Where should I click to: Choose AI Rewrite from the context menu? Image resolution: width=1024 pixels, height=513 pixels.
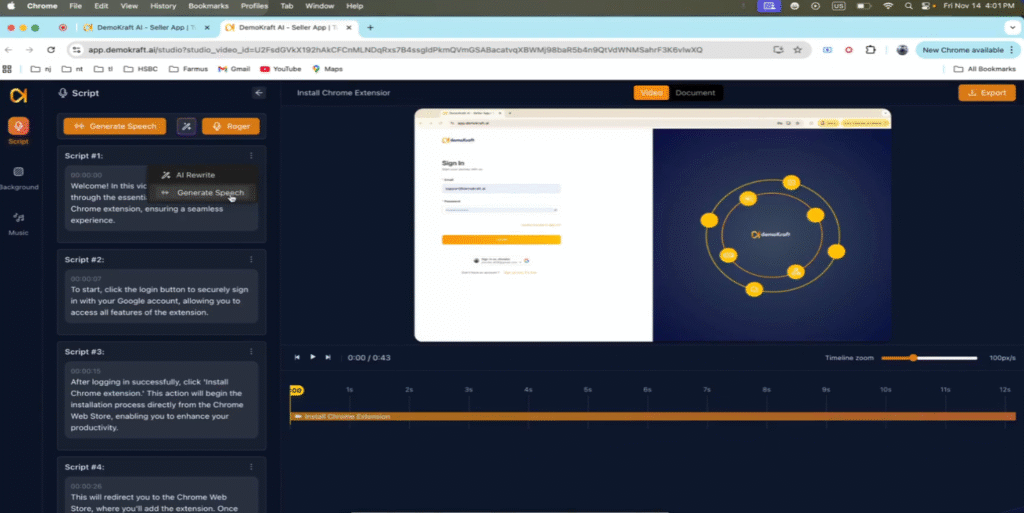[195, 175]
